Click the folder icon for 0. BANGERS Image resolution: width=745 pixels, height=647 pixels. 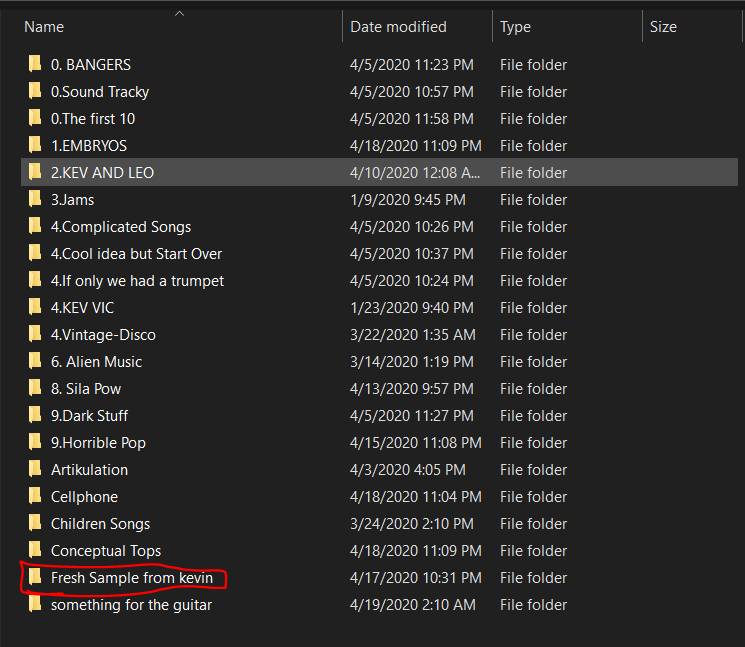click(x=35, y=64)
